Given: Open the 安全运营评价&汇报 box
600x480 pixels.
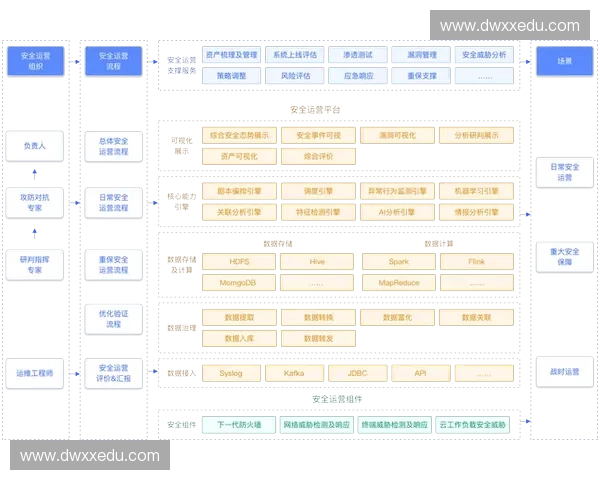Looking at the screenshot, I should pos(113,373).
